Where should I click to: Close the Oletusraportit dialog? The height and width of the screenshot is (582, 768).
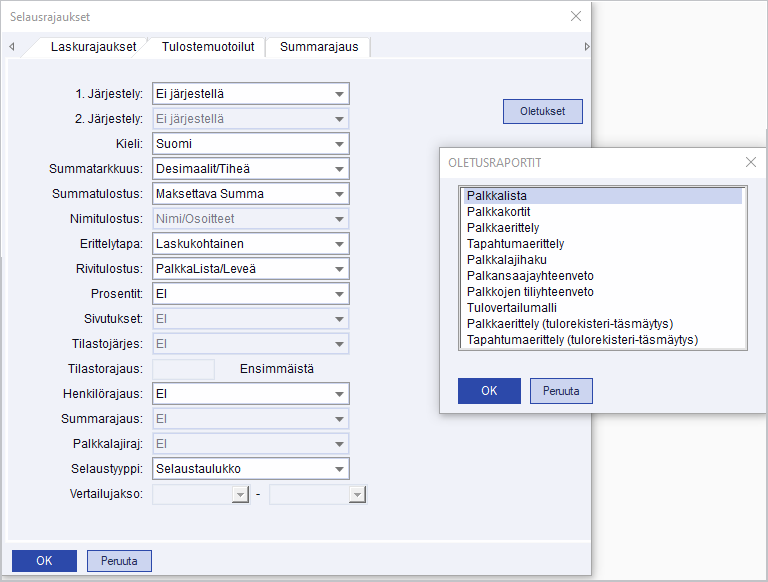pyautogui.click(x=751, y=162)
